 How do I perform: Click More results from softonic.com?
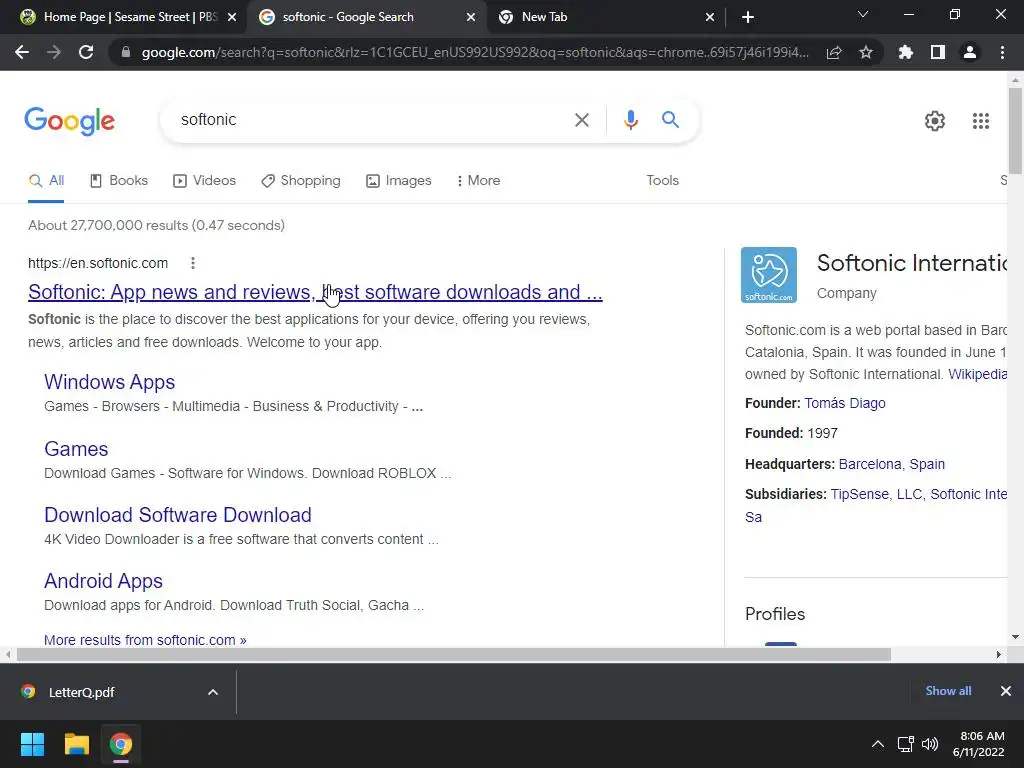click(145, 640)
